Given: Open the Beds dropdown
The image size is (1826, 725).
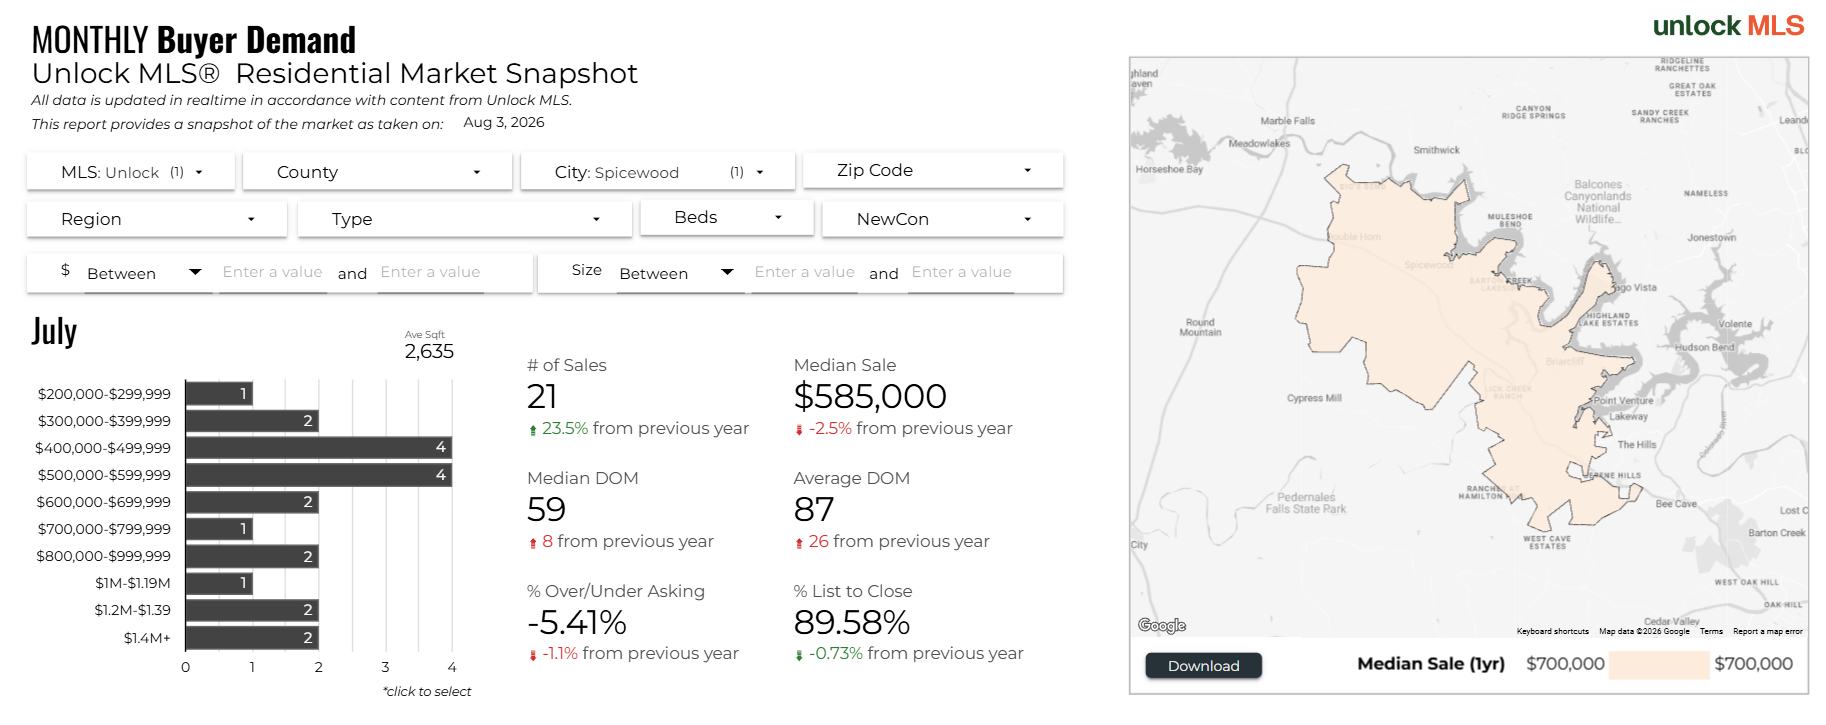Looking at the screenshot, I should (x=727, y=218).
